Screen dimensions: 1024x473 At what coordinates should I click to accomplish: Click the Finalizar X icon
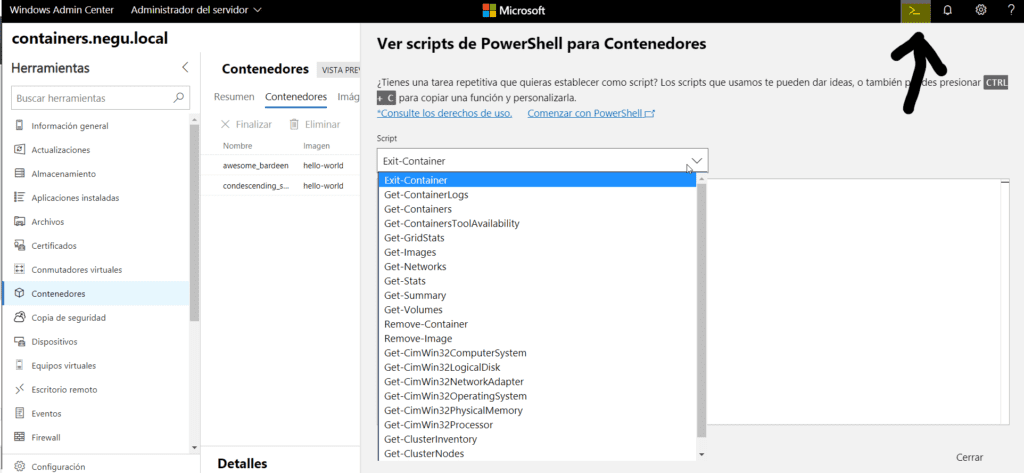(x=225, y=124)
